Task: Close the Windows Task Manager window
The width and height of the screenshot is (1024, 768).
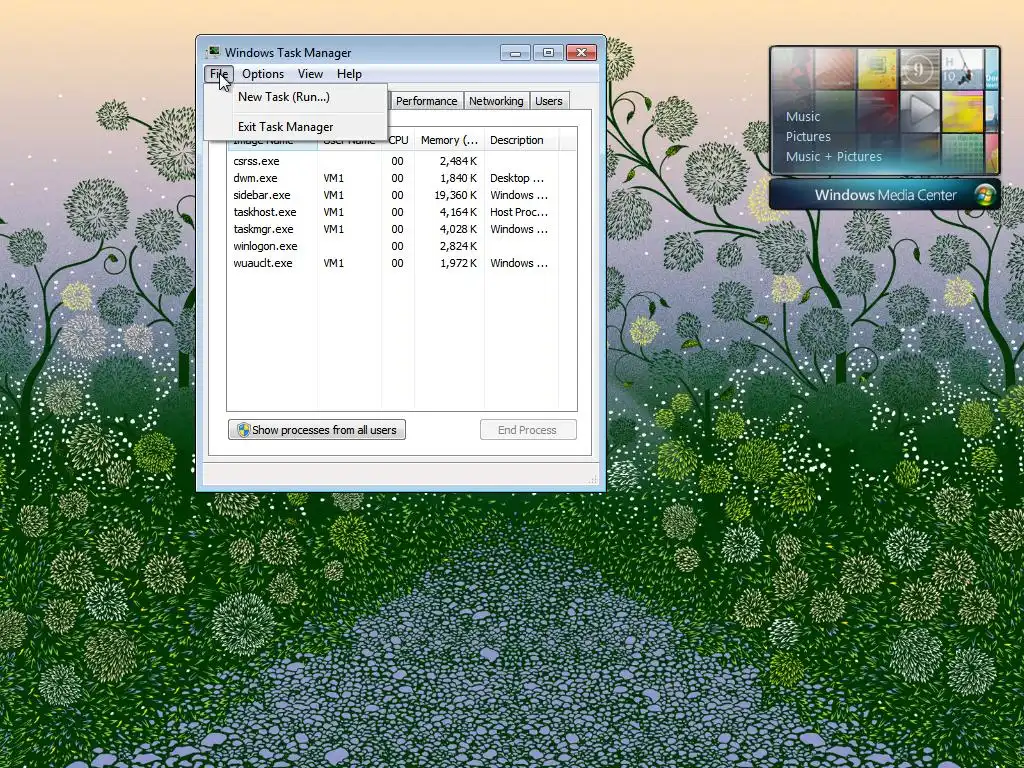Action: click(581, 53)
